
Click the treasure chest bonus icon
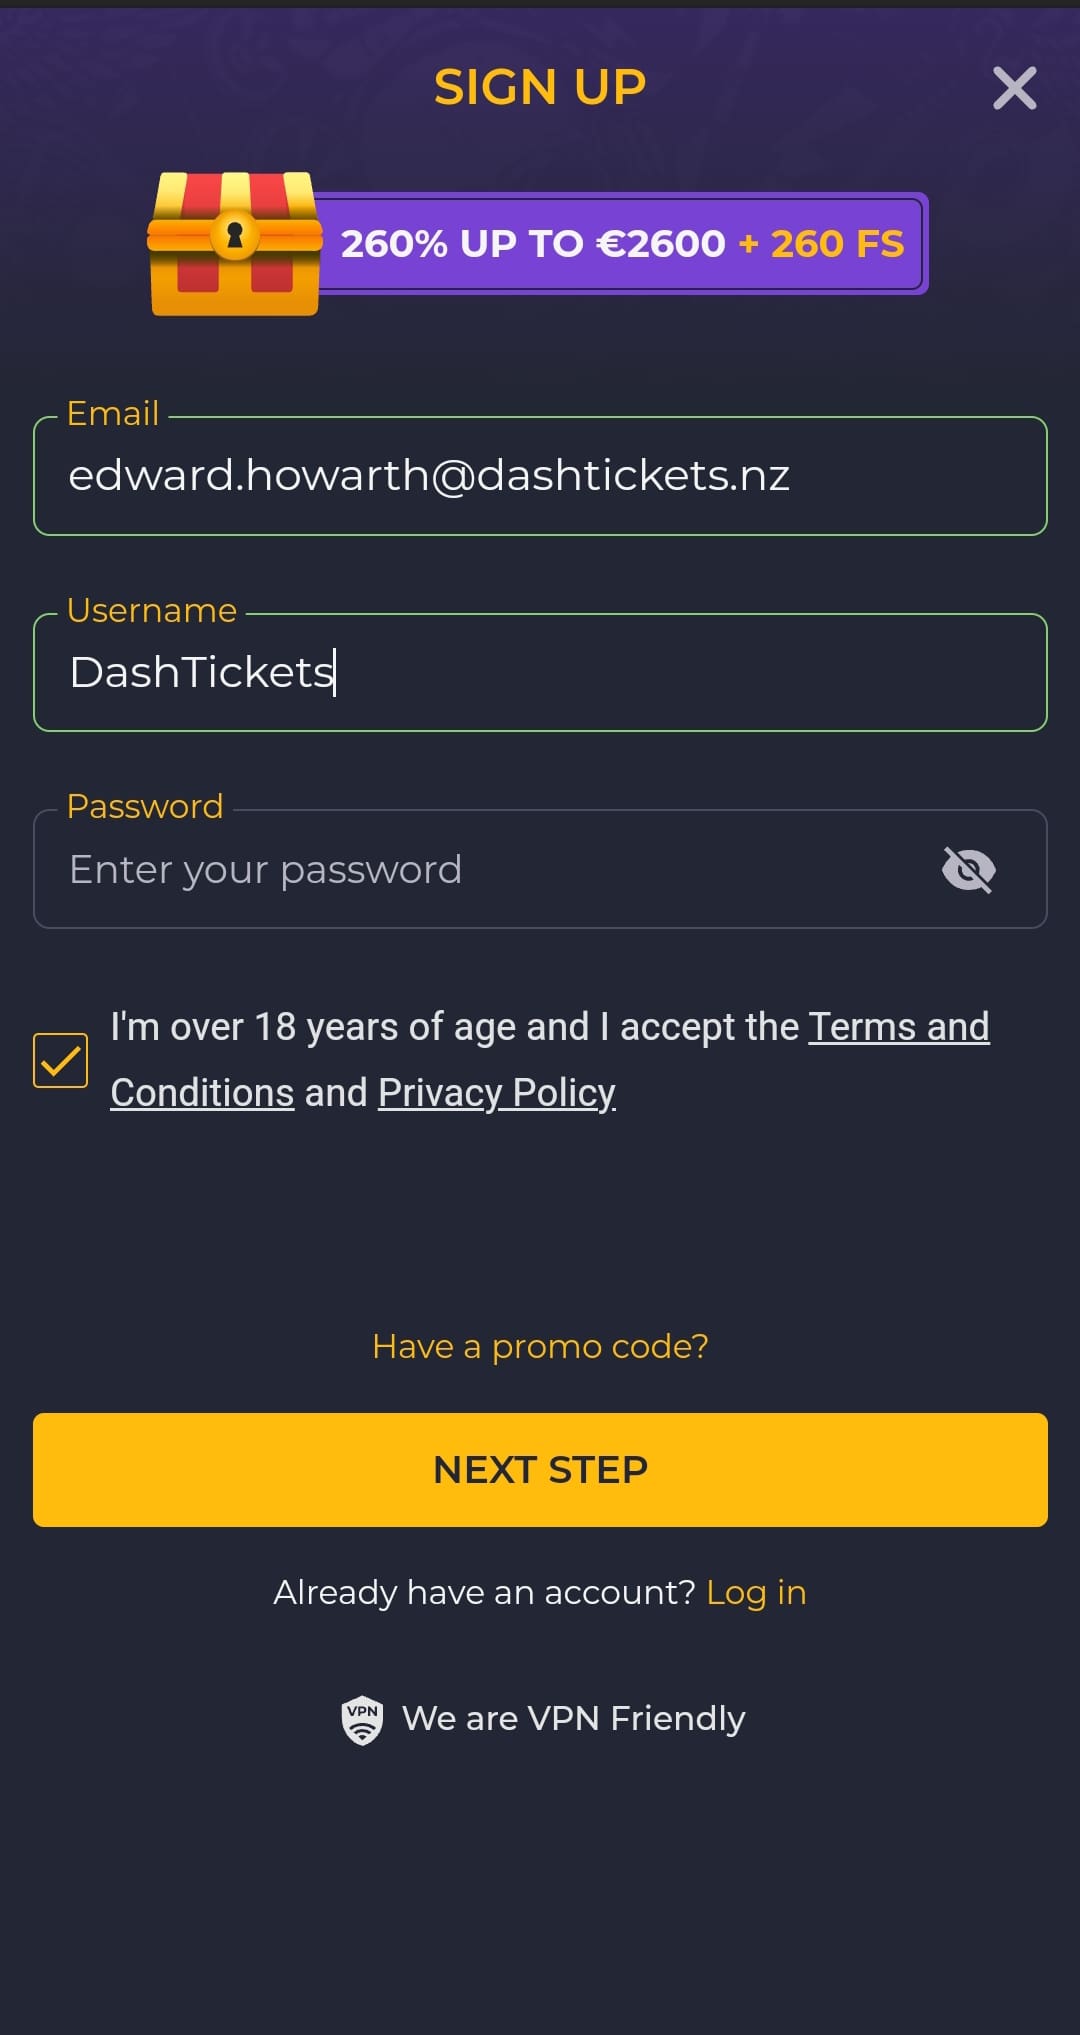point(234,244)
